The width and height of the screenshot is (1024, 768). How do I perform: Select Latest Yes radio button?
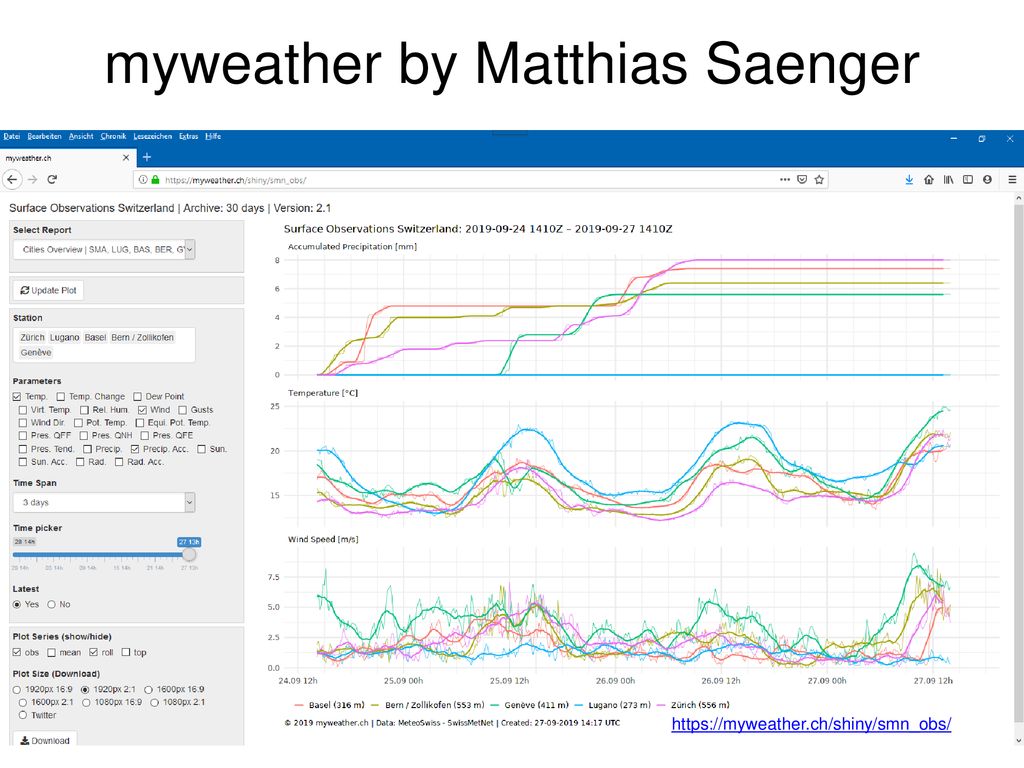tap(16, 604)
